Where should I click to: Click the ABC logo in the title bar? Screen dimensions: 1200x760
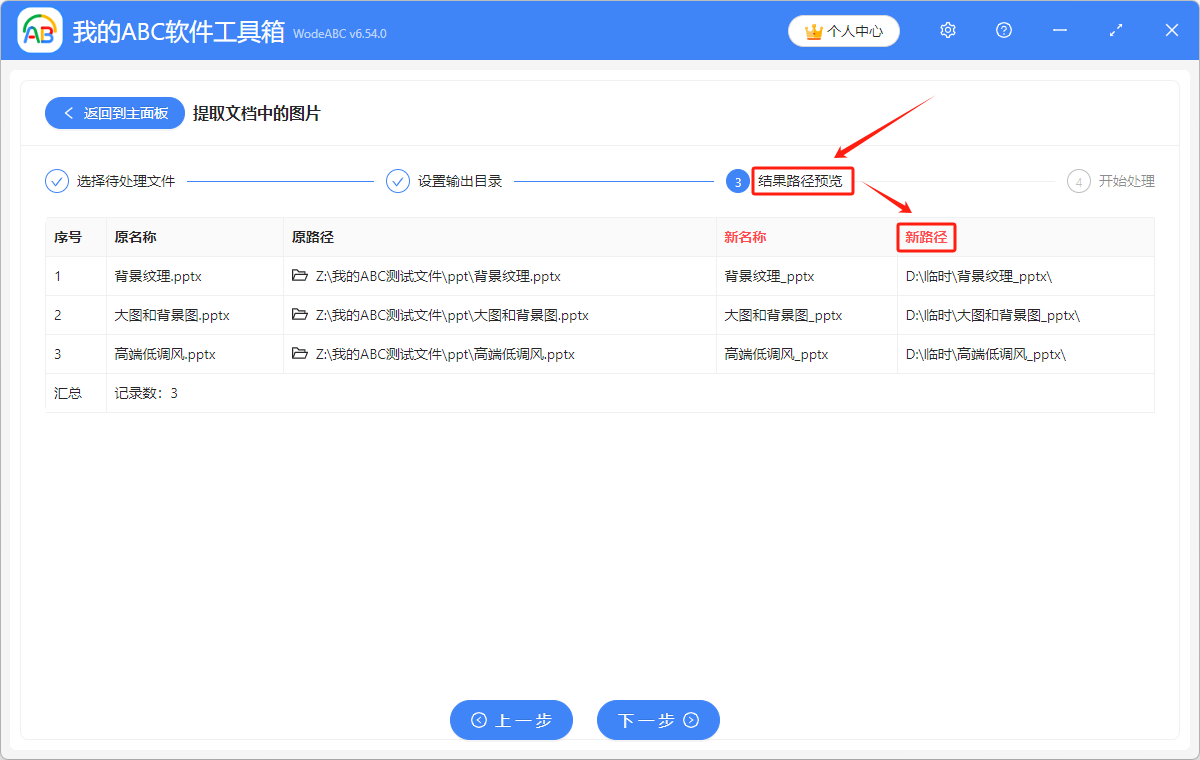[x=39, y=30]
